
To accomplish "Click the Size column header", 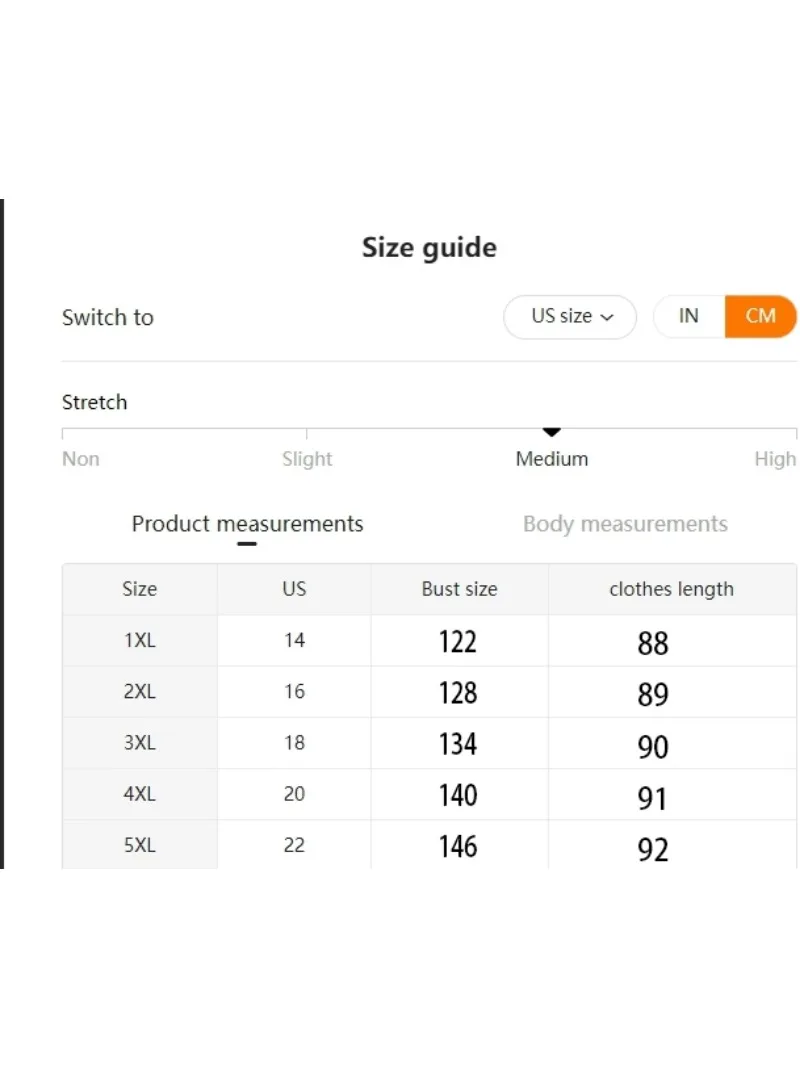I will (x=139, y=589).
